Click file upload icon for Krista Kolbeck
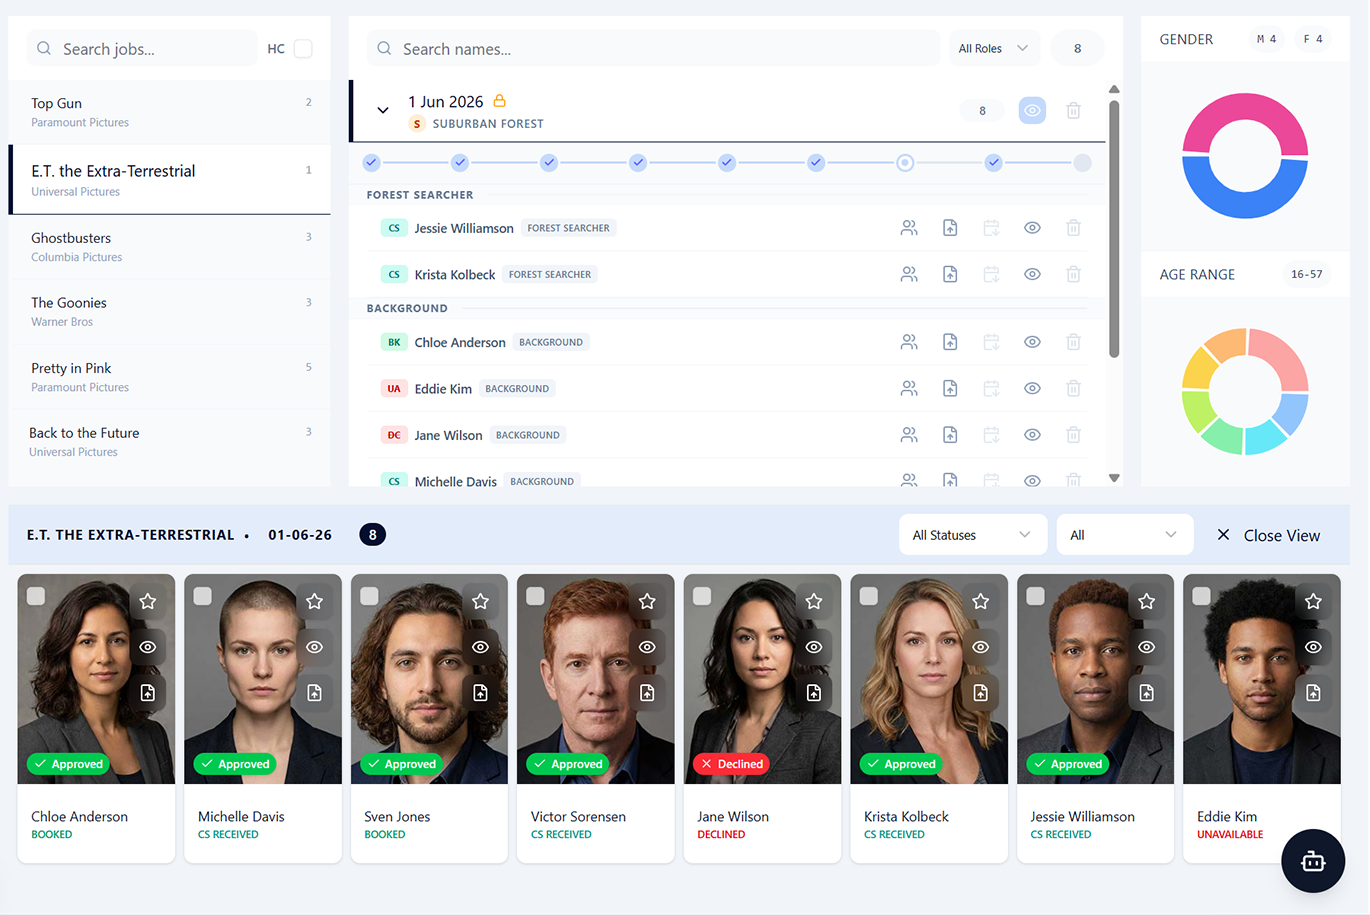1370x915 pixels. tap(950, 274)
